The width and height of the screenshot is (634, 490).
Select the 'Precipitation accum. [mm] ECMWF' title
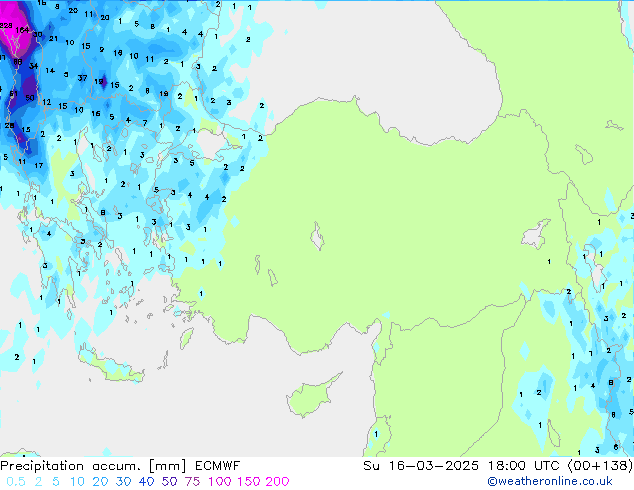point(120,466)
